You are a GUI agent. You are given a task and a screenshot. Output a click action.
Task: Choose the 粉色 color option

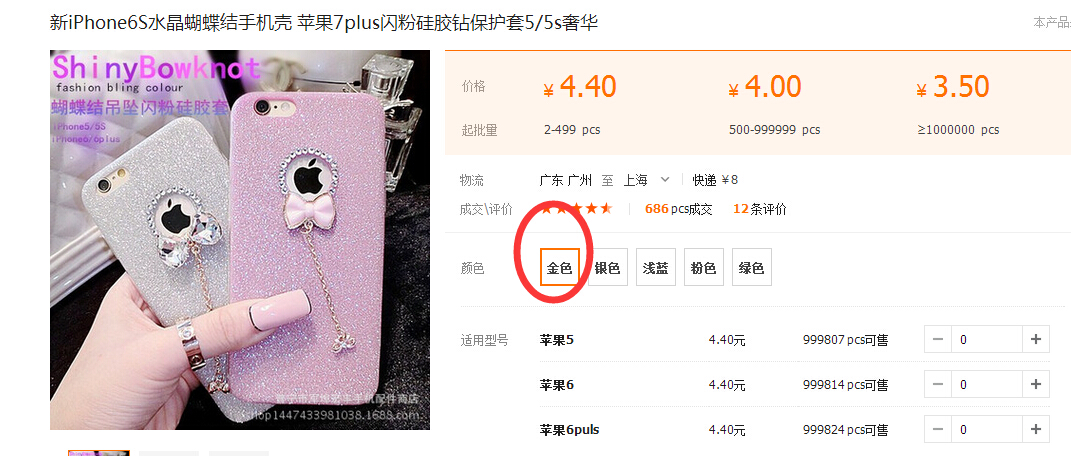click(x=704, y=267)
